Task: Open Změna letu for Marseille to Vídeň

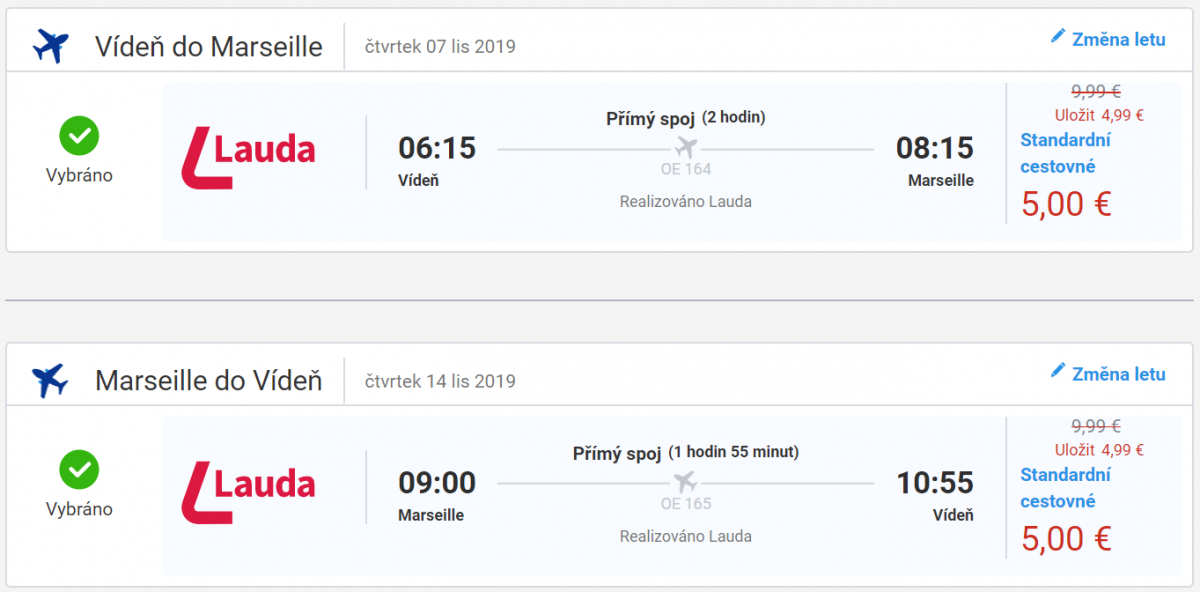Action: click(x=1118, y=374)
